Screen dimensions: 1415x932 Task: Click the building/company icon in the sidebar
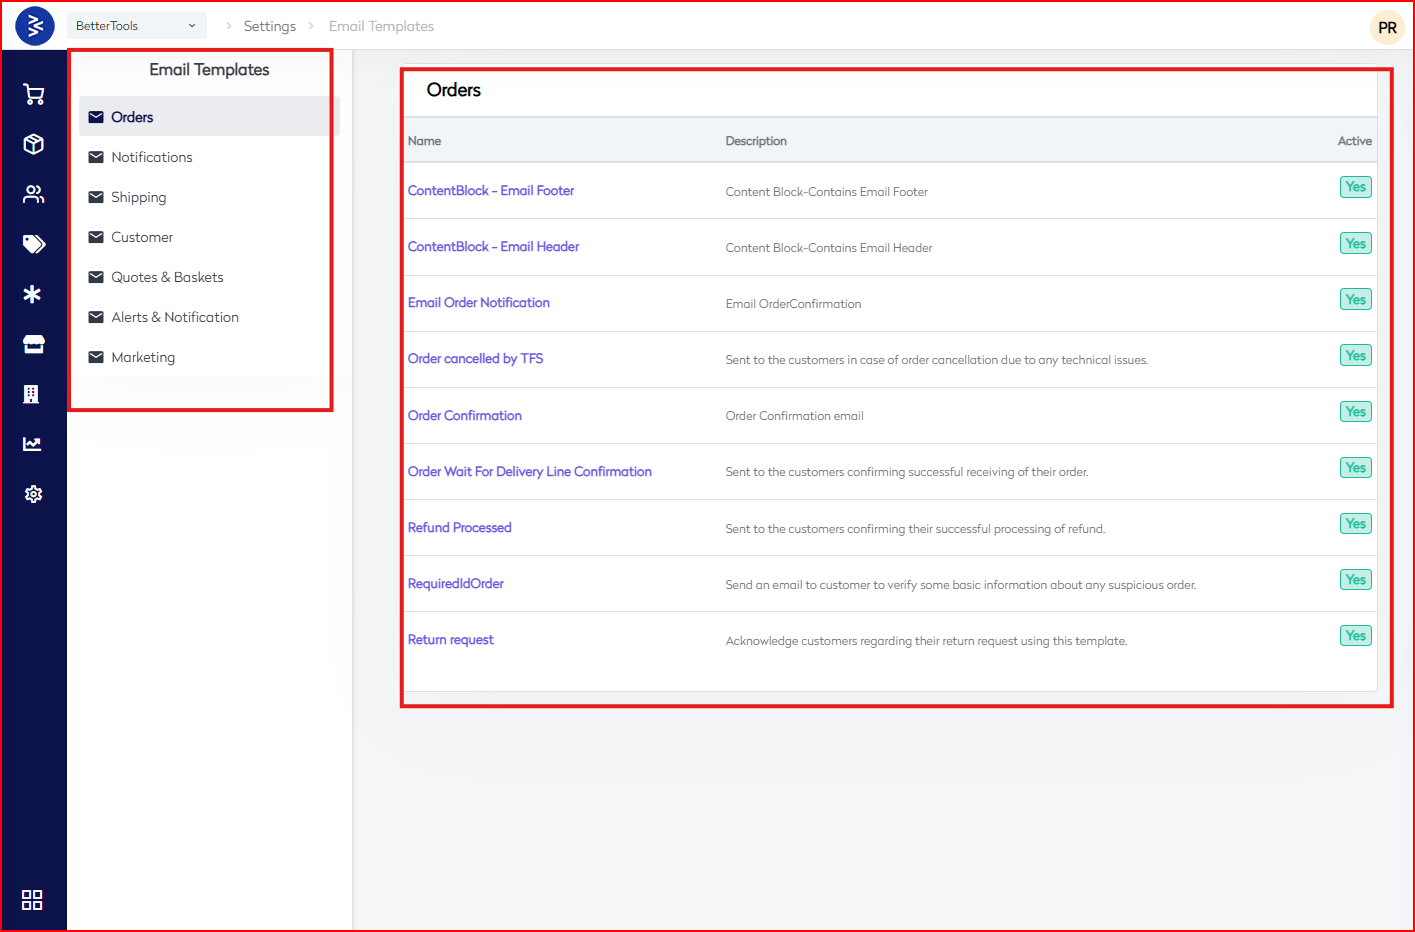pyautogui.click(x=33, y=393)
